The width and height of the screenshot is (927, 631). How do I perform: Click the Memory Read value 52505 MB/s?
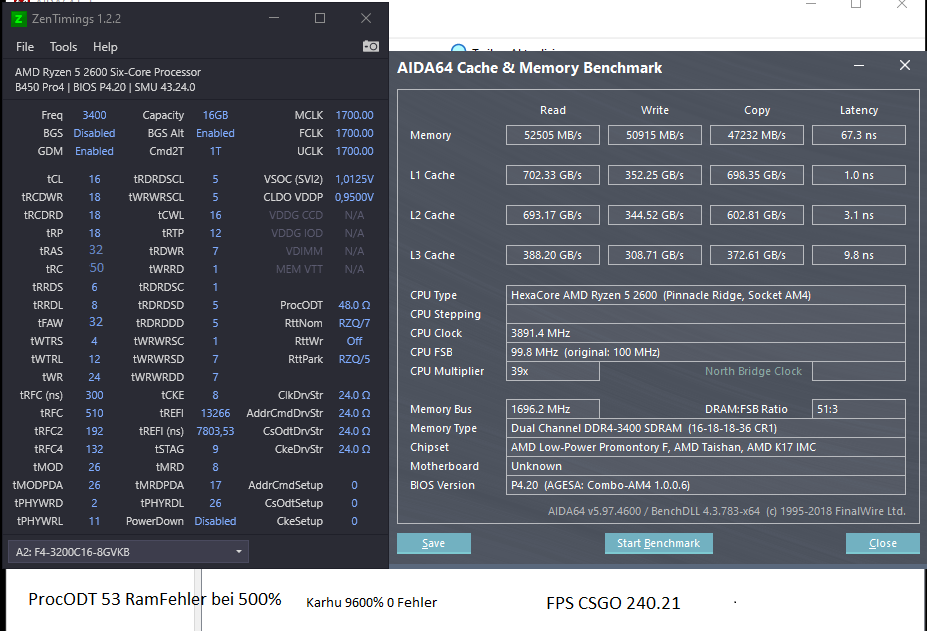click(553, 135)
